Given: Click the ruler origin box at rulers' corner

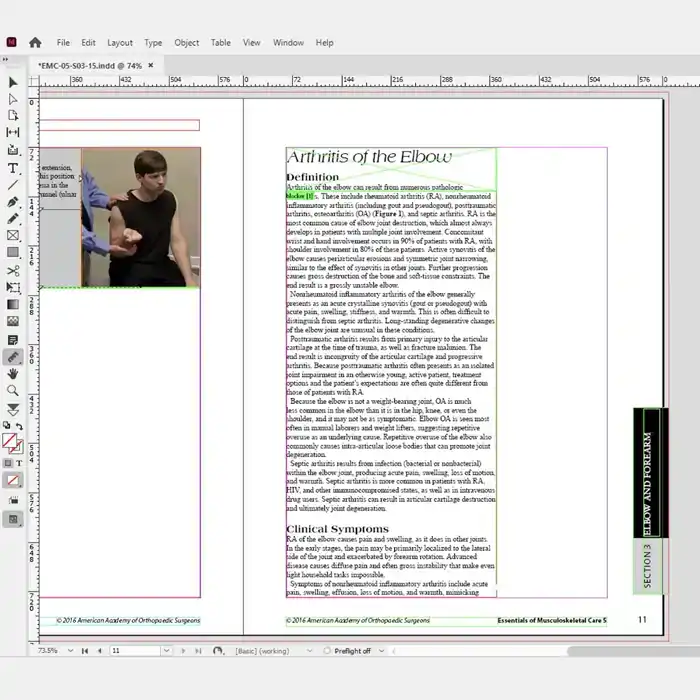Looking at the screenshot, I should coord(34,81).
